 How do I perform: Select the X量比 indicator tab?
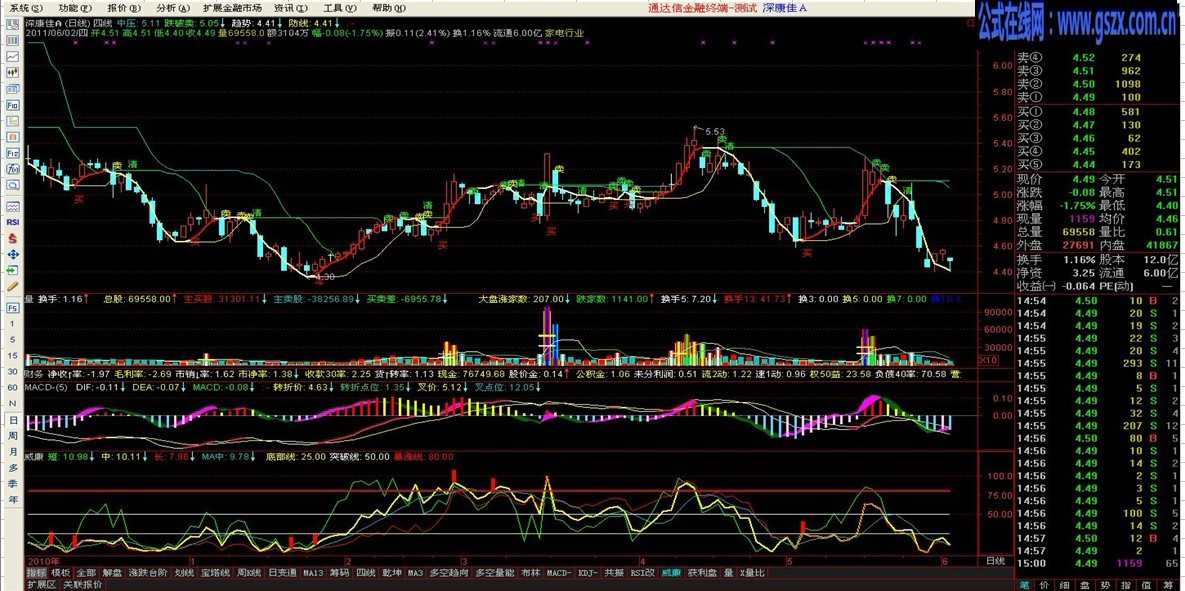tap(752, 572)
